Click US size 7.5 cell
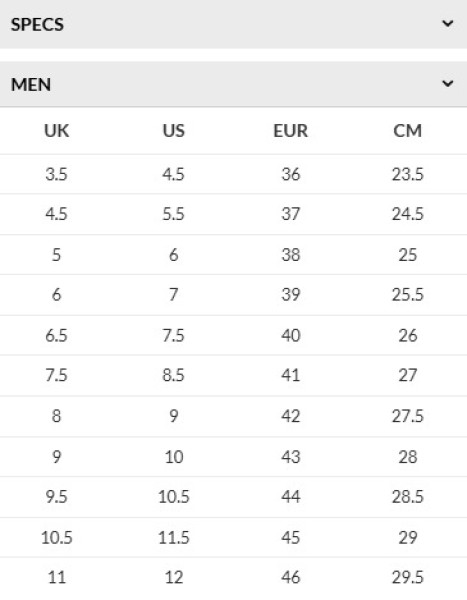The width and height of the screenshot is (467, 600). click(x=173, y=336)
